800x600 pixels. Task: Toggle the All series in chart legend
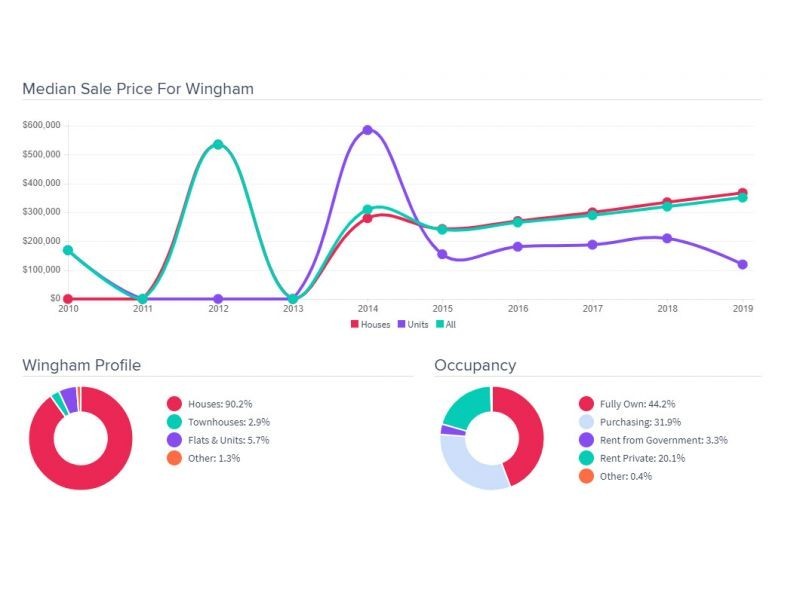tap(450, 324)
